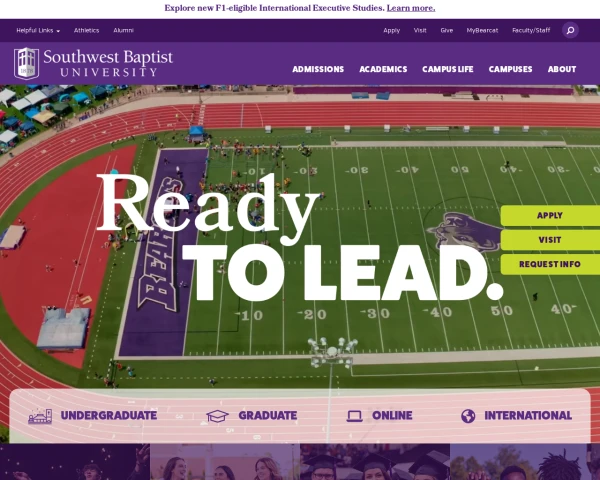Open the Campuses menu
The width and height of the screenshot is (600, 480).
click(510, 69)
